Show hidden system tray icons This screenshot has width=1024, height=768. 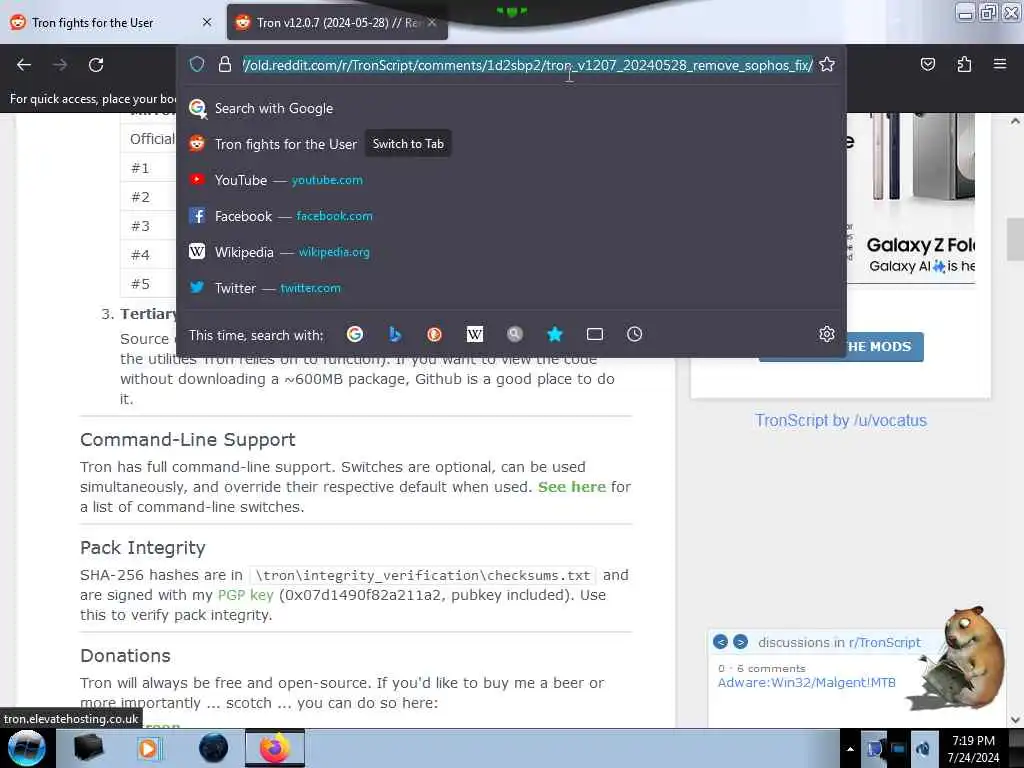click(850, 749)
